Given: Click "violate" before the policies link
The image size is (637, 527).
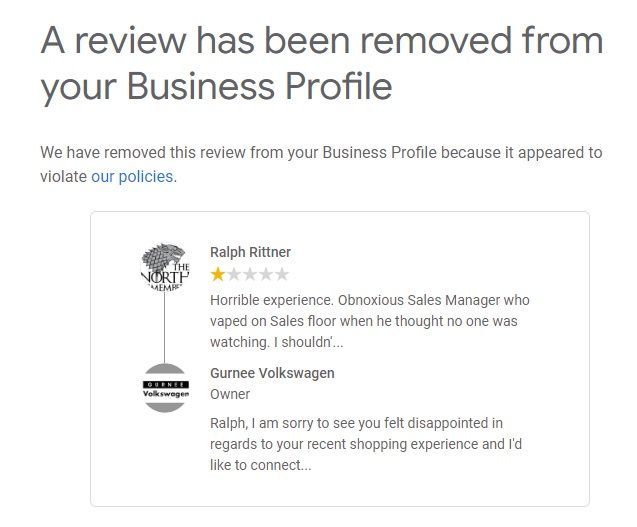Looking at the screenshot, I should pos(63,177).
